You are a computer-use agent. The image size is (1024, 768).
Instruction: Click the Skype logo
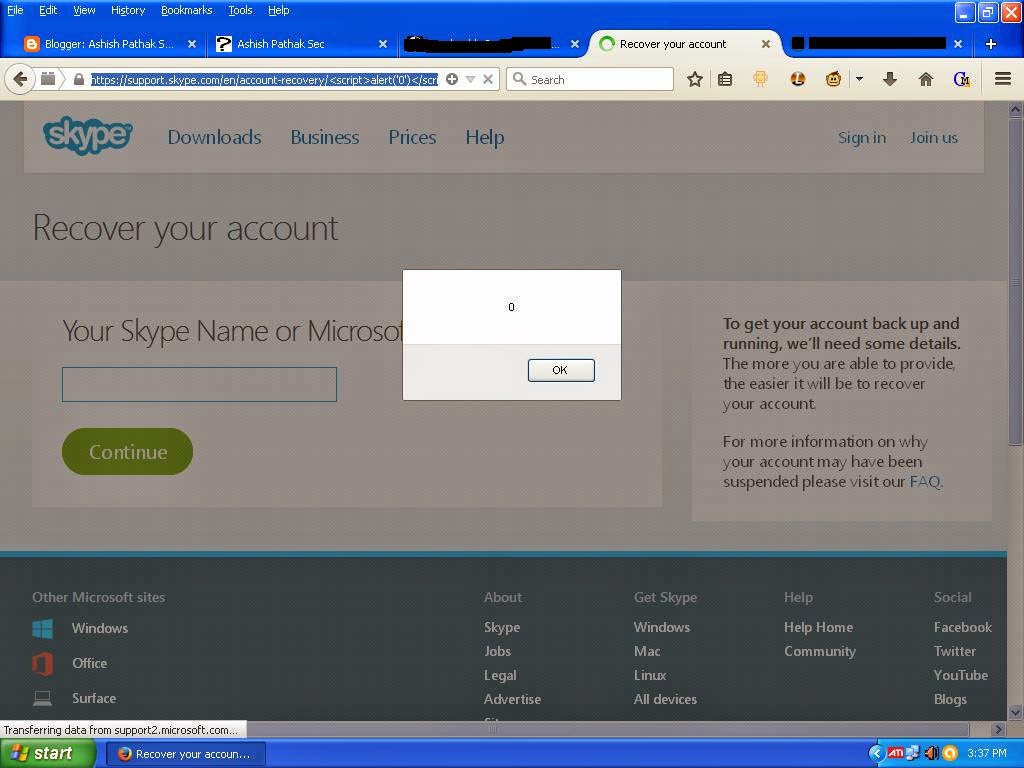click(x=88, y=136)
